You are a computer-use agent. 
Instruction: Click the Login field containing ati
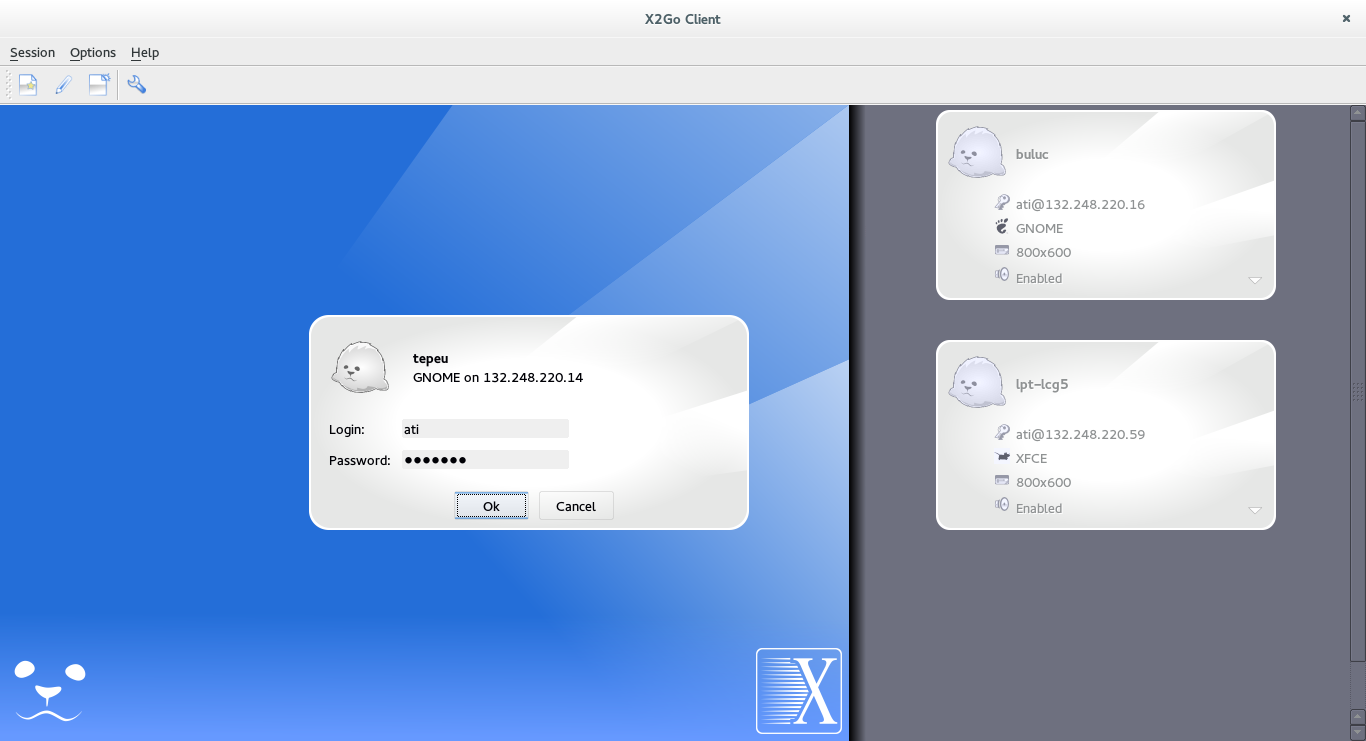(x=485, y=429)
